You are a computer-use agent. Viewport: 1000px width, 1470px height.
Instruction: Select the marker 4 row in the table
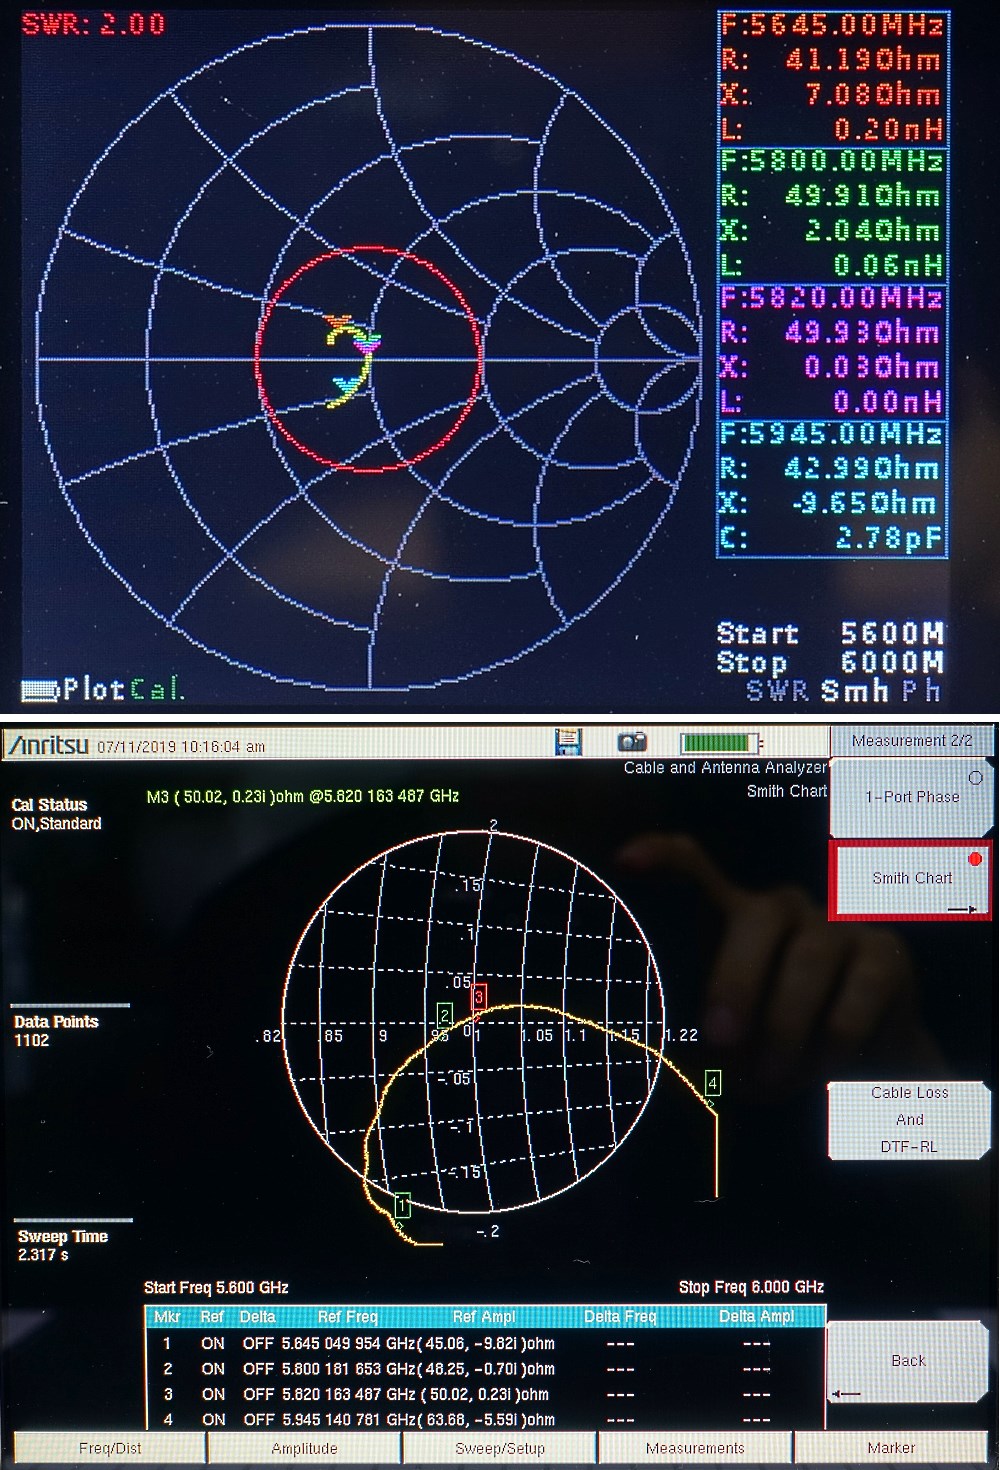tap(450, 1418)
